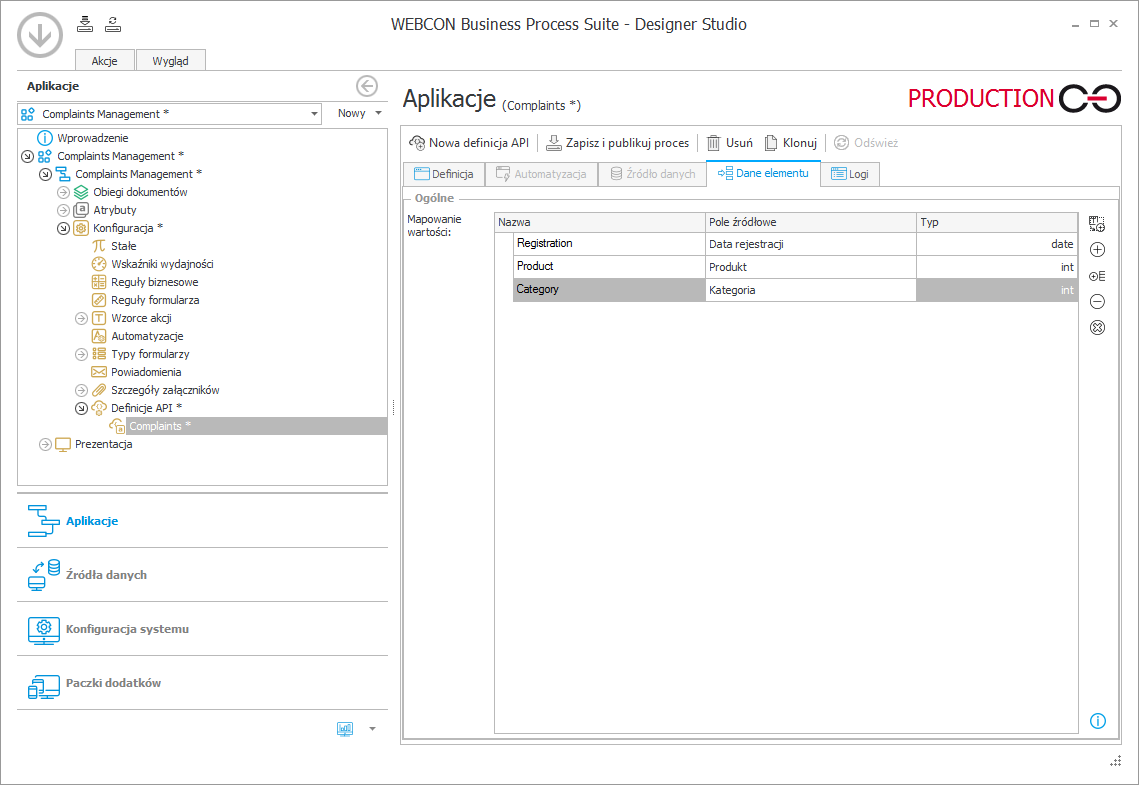Select the Registration mapping row

[795, 244]
